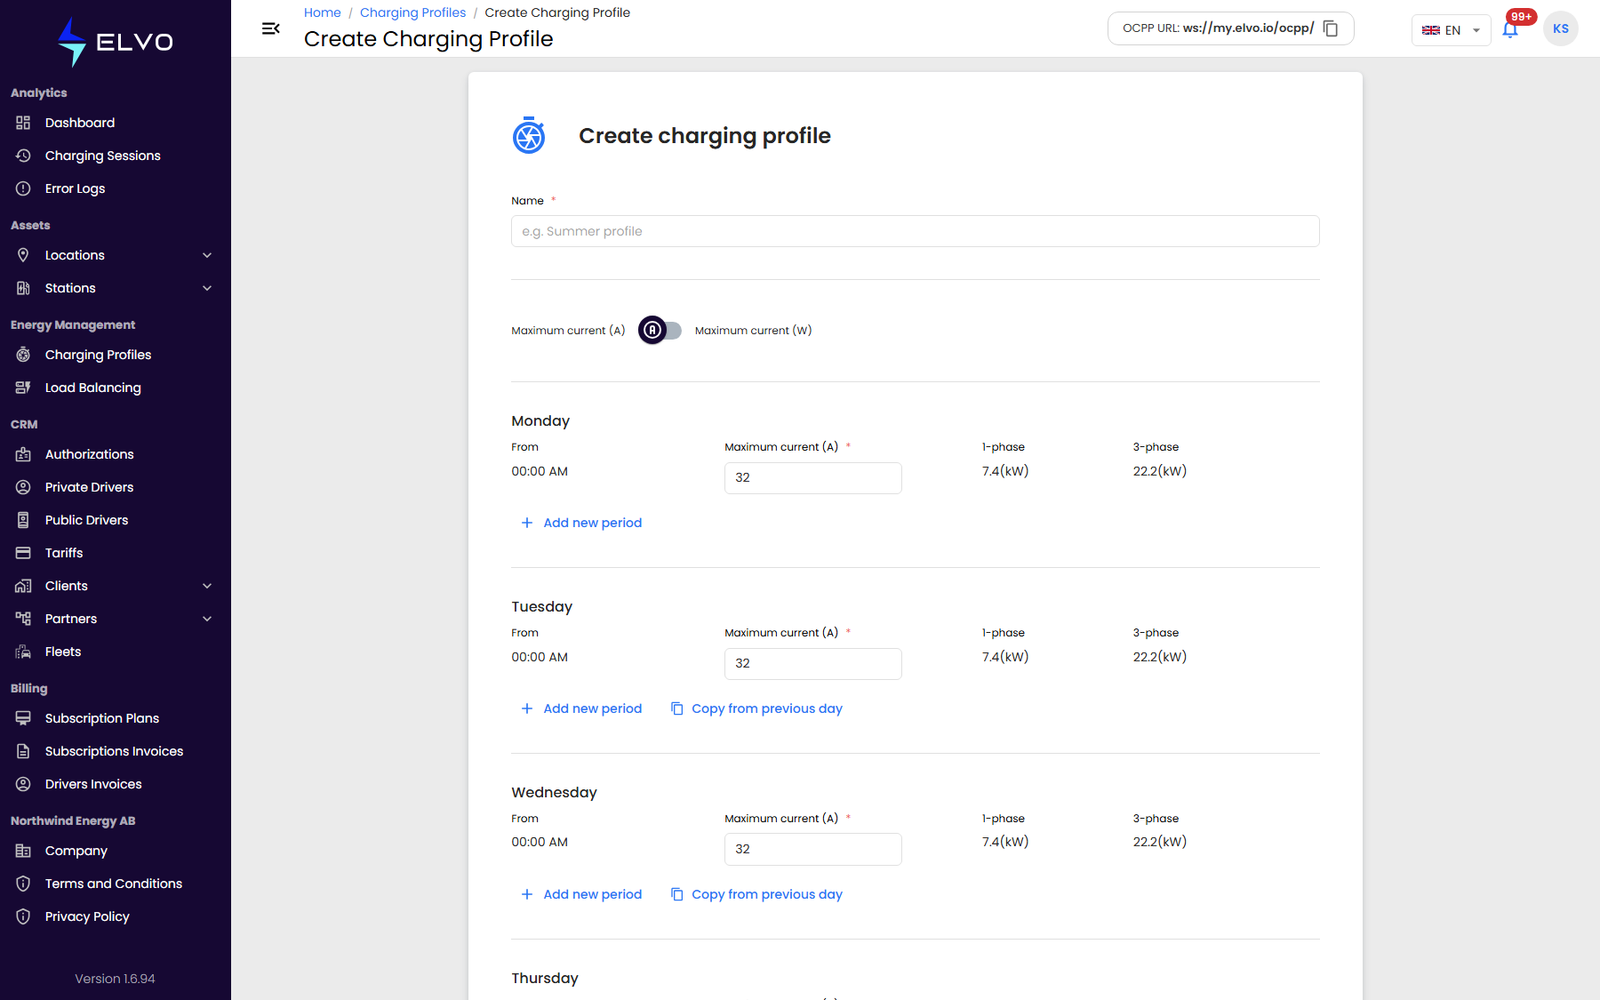Image resolution: width=1600 pixels, height=1000 pixels.
Task: Click the Authorizations badge icon
Action: click(23, 454)
